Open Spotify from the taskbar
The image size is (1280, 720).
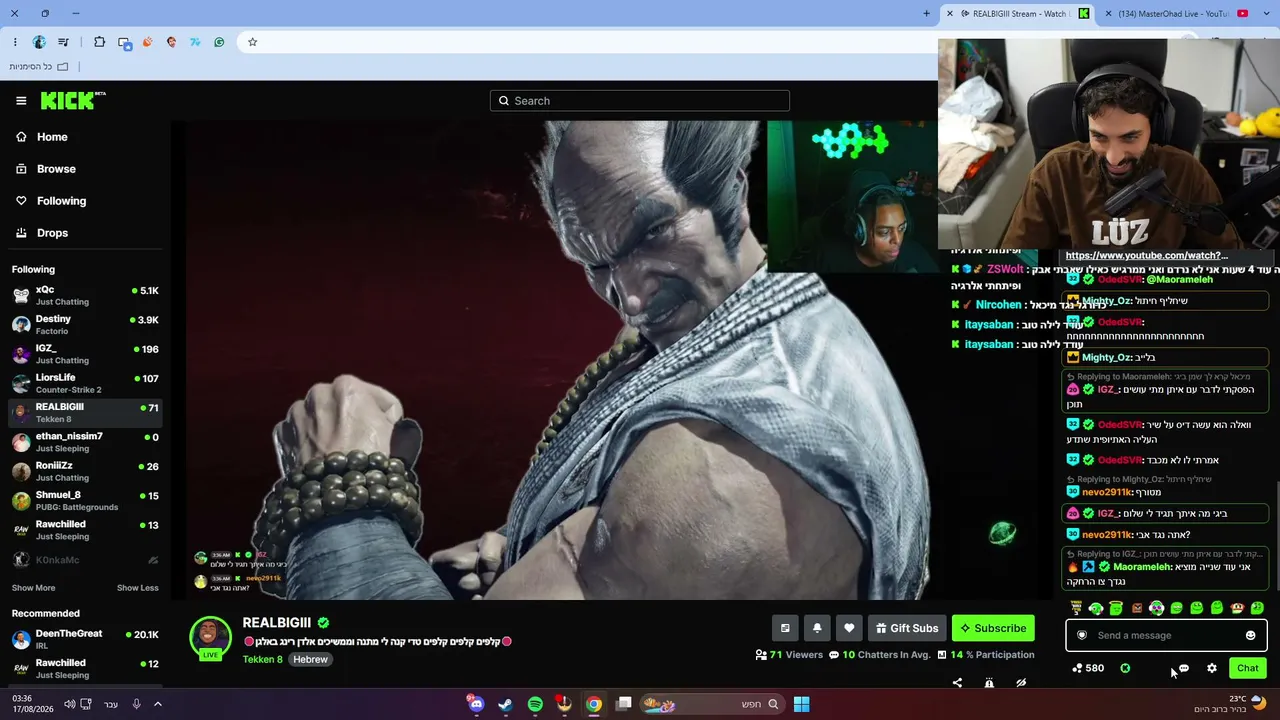coord(535,704)
